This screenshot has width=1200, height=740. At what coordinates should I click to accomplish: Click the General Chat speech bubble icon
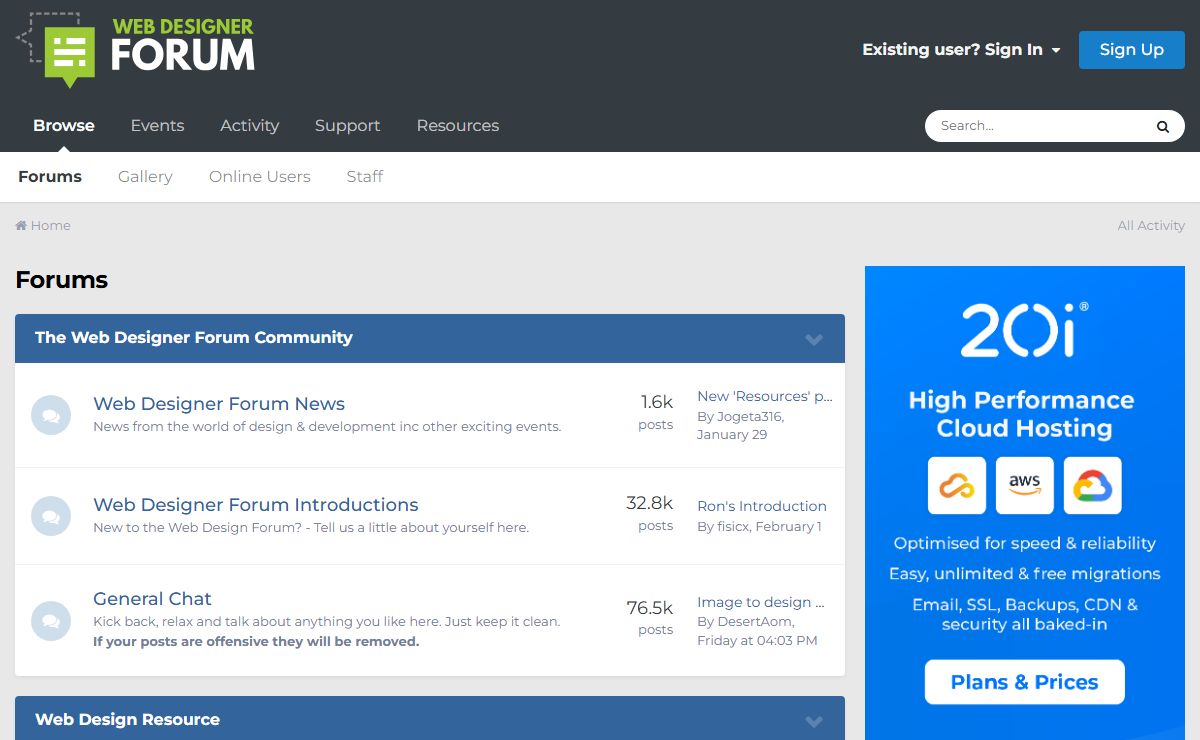point(51,620)
